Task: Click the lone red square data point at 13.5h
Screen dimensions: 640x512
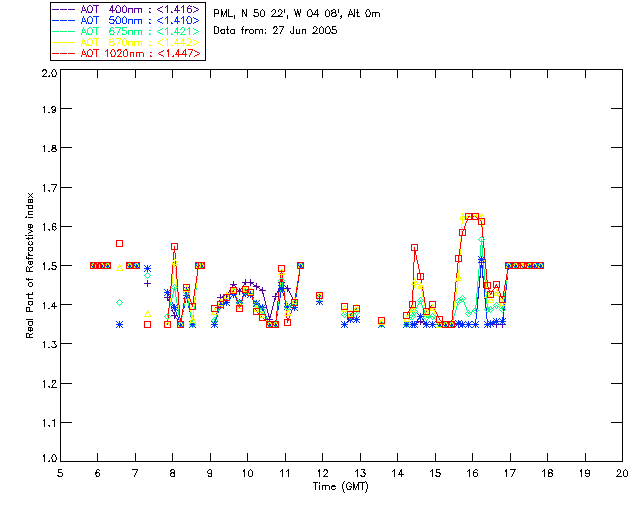Action: (x=381, y=321)
